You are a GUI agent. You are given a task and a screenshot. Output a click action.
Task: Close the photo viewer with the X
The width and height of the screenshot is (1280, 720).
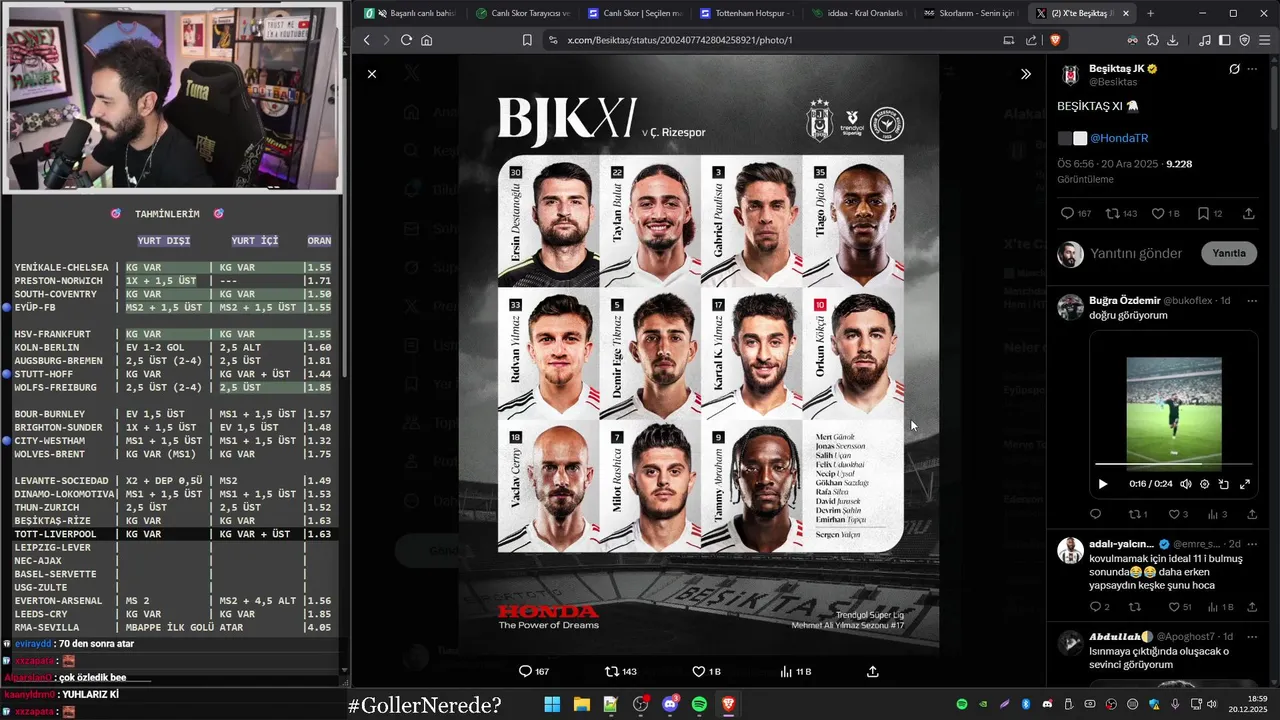[x=372, y=74]
